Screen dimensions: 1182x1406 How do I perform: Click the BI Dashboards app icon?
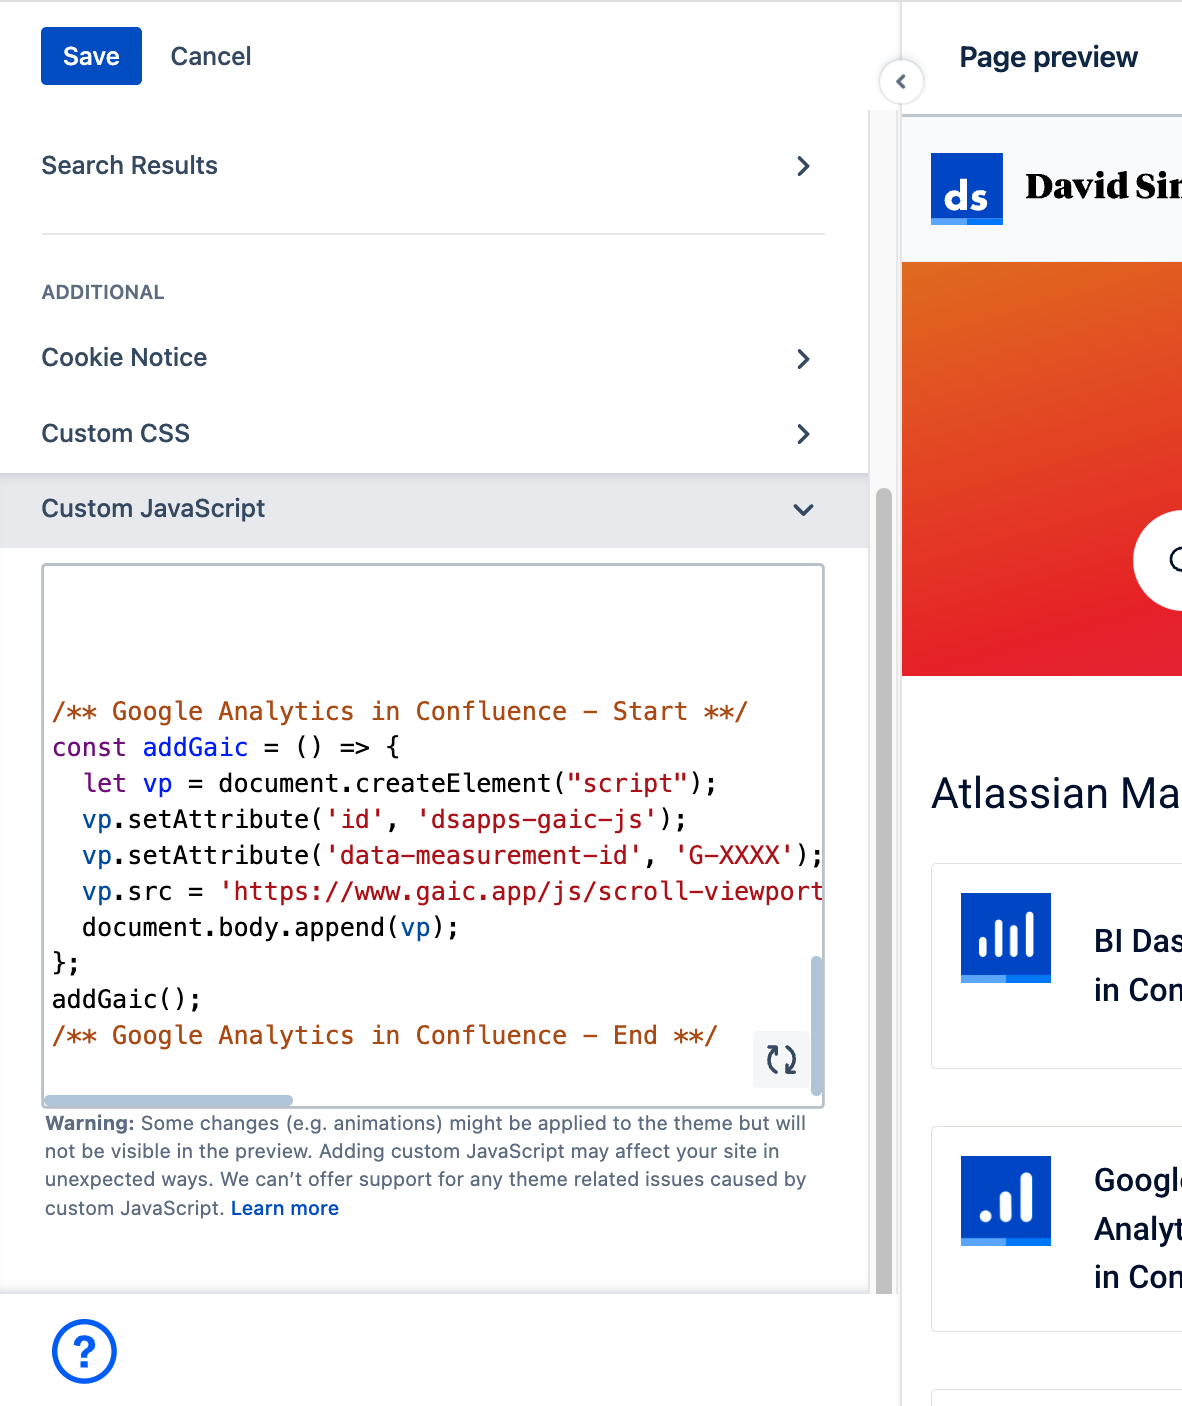click(1005, 937)
